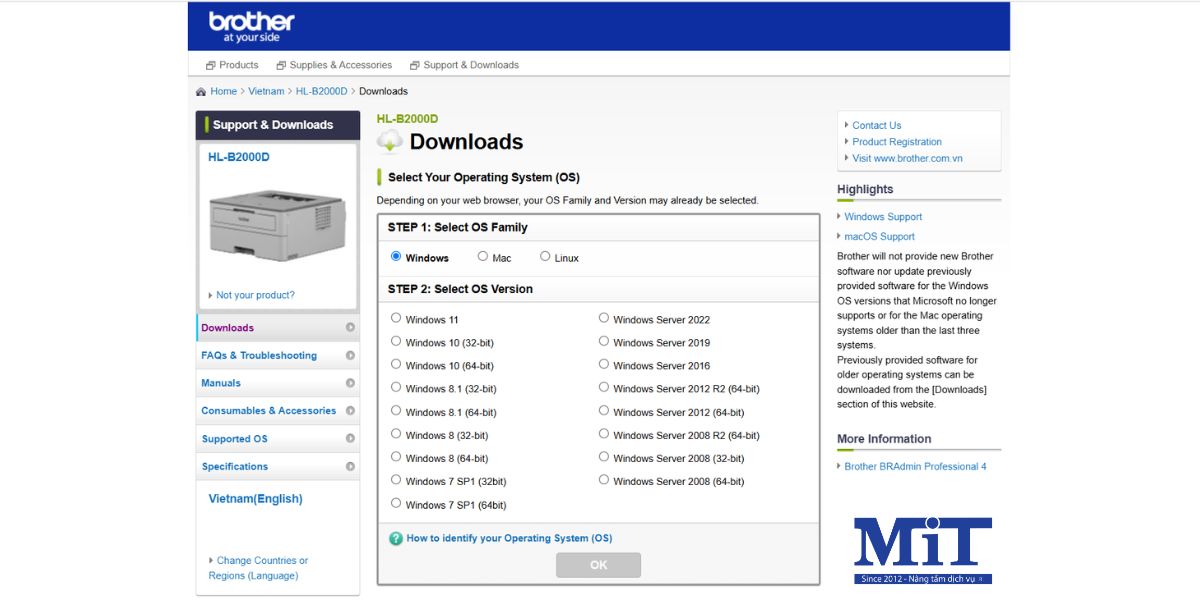Open the Supplies & Accessories menu
Image resolution: width=1200 pixels, height=600 pixels.
[334, 65]
